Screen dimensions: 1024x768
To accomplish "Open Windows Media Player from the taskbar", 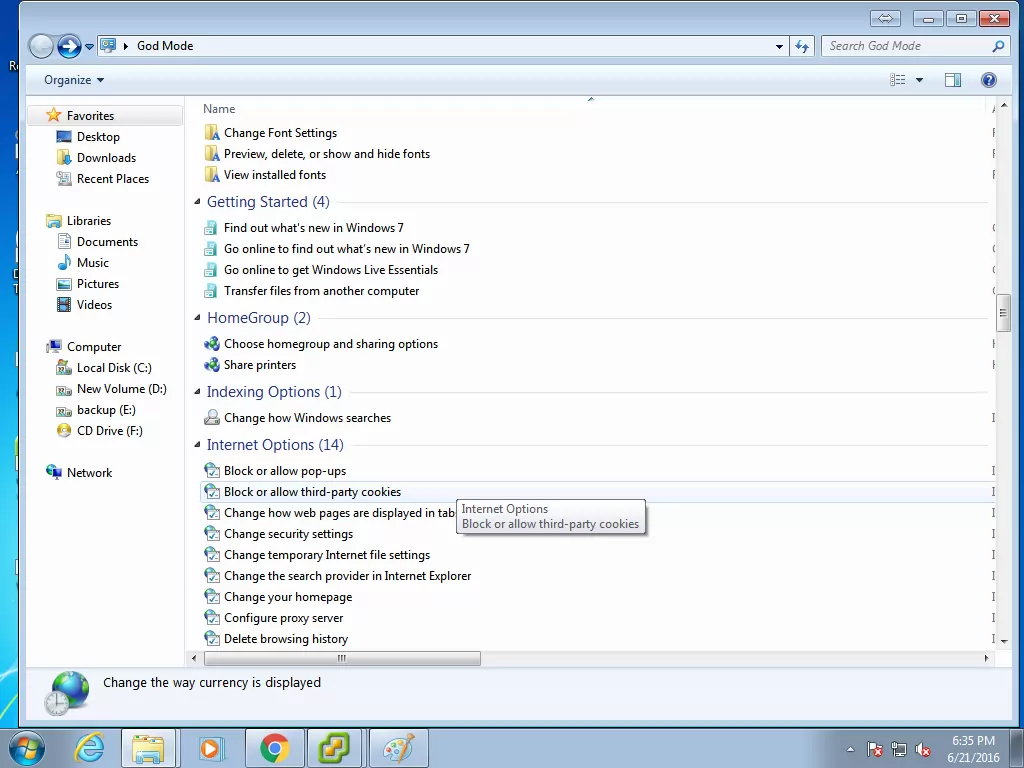I will pos(211,748).
